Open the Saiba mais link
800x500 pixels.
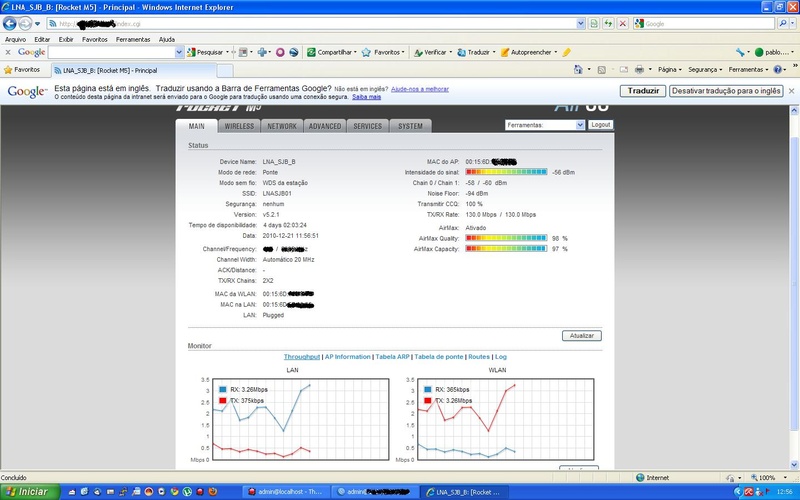pos(366,97)
